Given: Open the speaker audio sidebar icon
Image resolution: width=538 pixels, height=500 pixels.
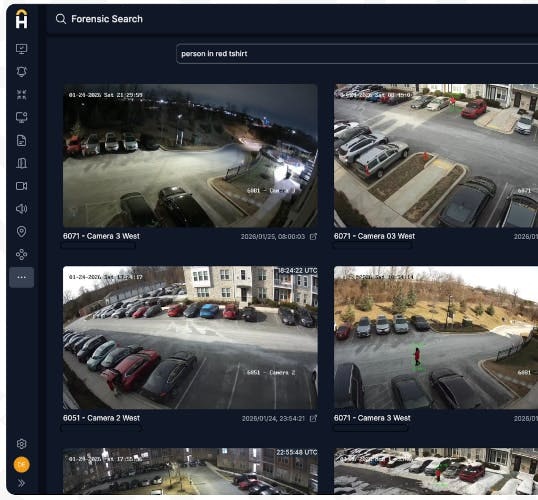Looking at the screenshot, I should pos(22,209).
